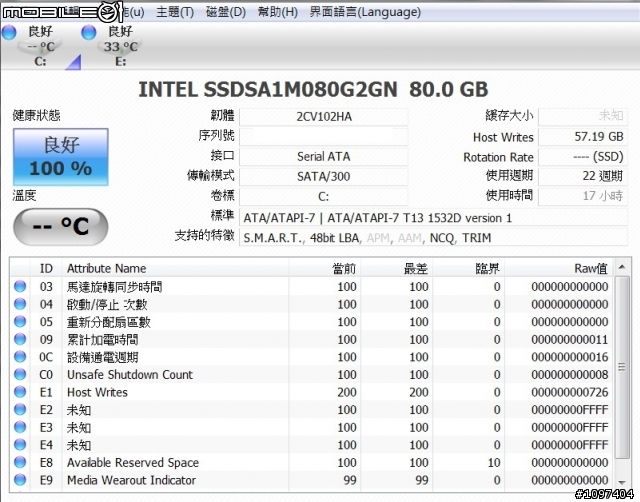Click the blue status dot for attribute E4
The image size is (640, 502).
coord(20,445)
